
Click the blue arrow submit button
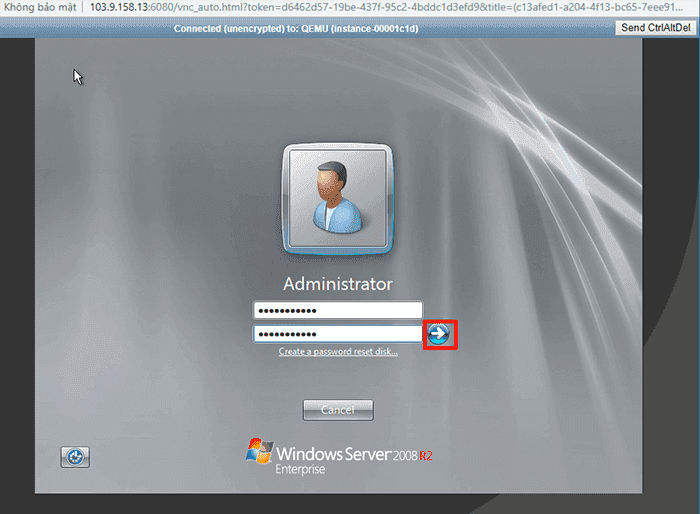click(438, 334)
